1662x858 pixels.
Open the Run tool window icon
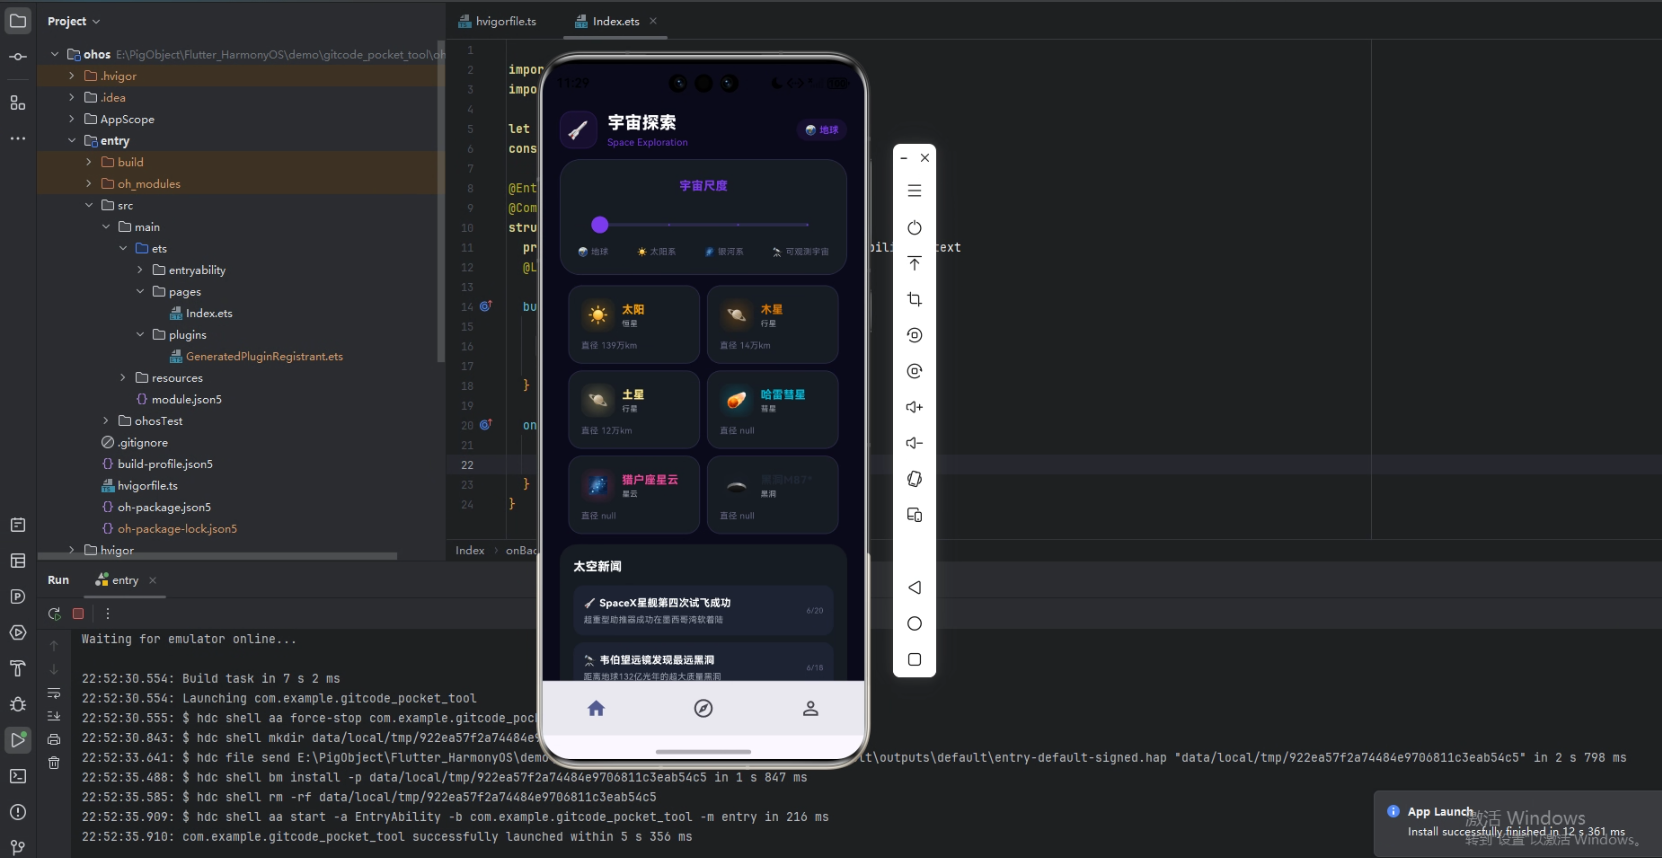18,740
